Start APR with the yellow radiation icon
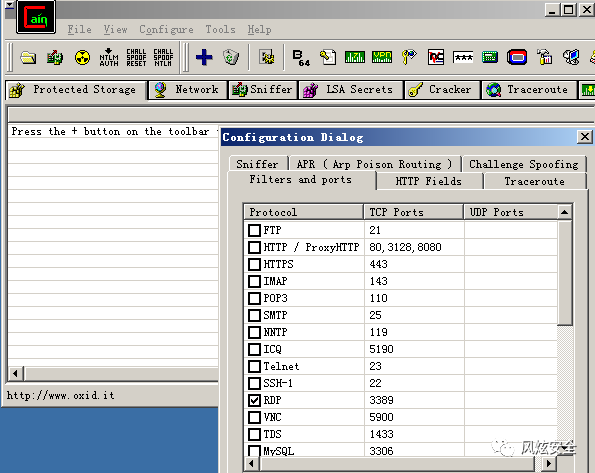This screenshot has height=473, width=595. [x=82, y=58]
